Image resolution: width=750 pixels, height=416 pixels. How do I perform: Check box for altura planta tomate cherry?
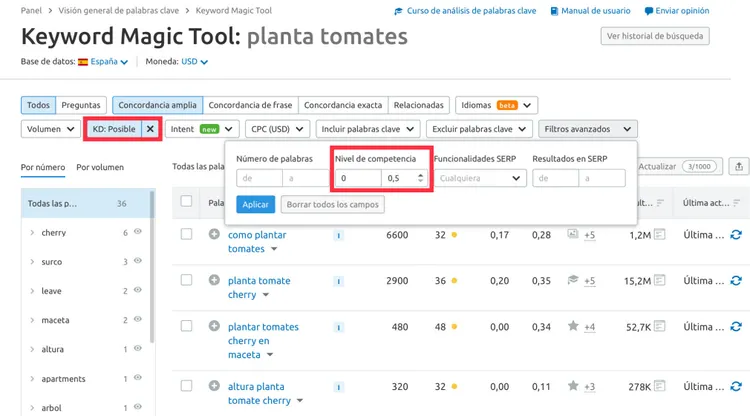pyautogui.click(x=187, y=386)
